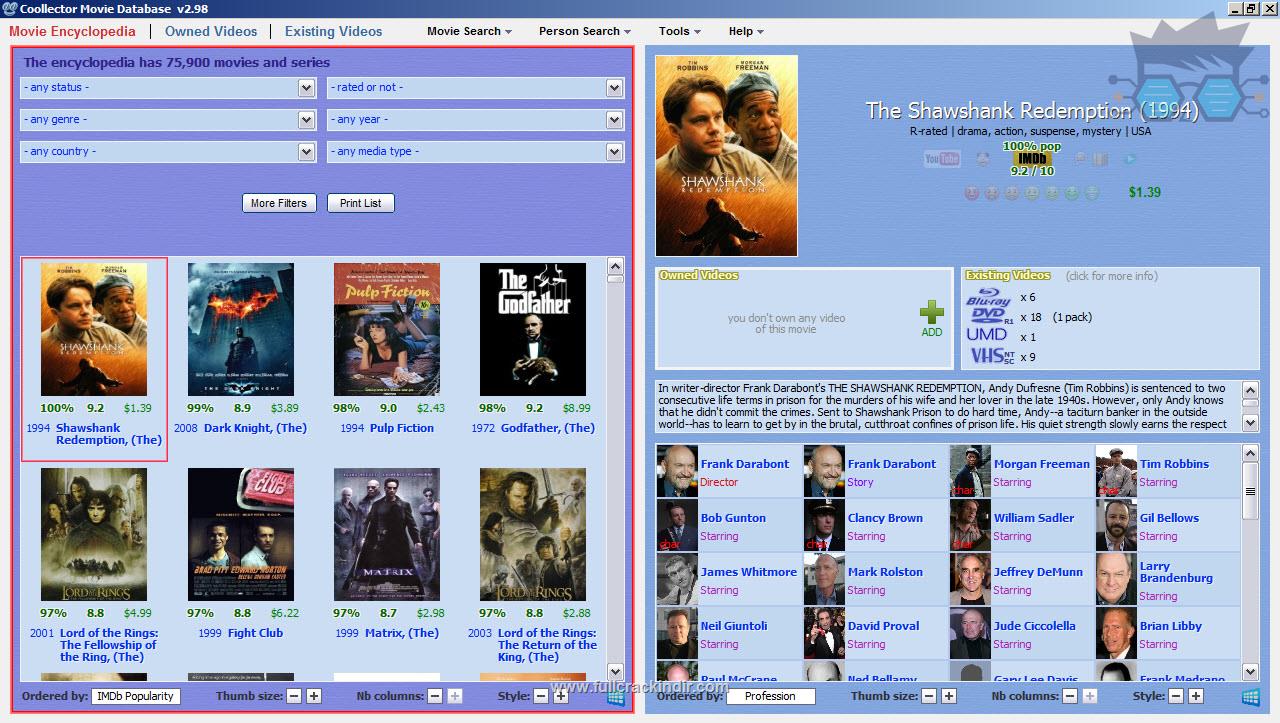Decrease style in movie list panel
The width and height of the screenshot is (1280, 723).
[x=541, y=696]
